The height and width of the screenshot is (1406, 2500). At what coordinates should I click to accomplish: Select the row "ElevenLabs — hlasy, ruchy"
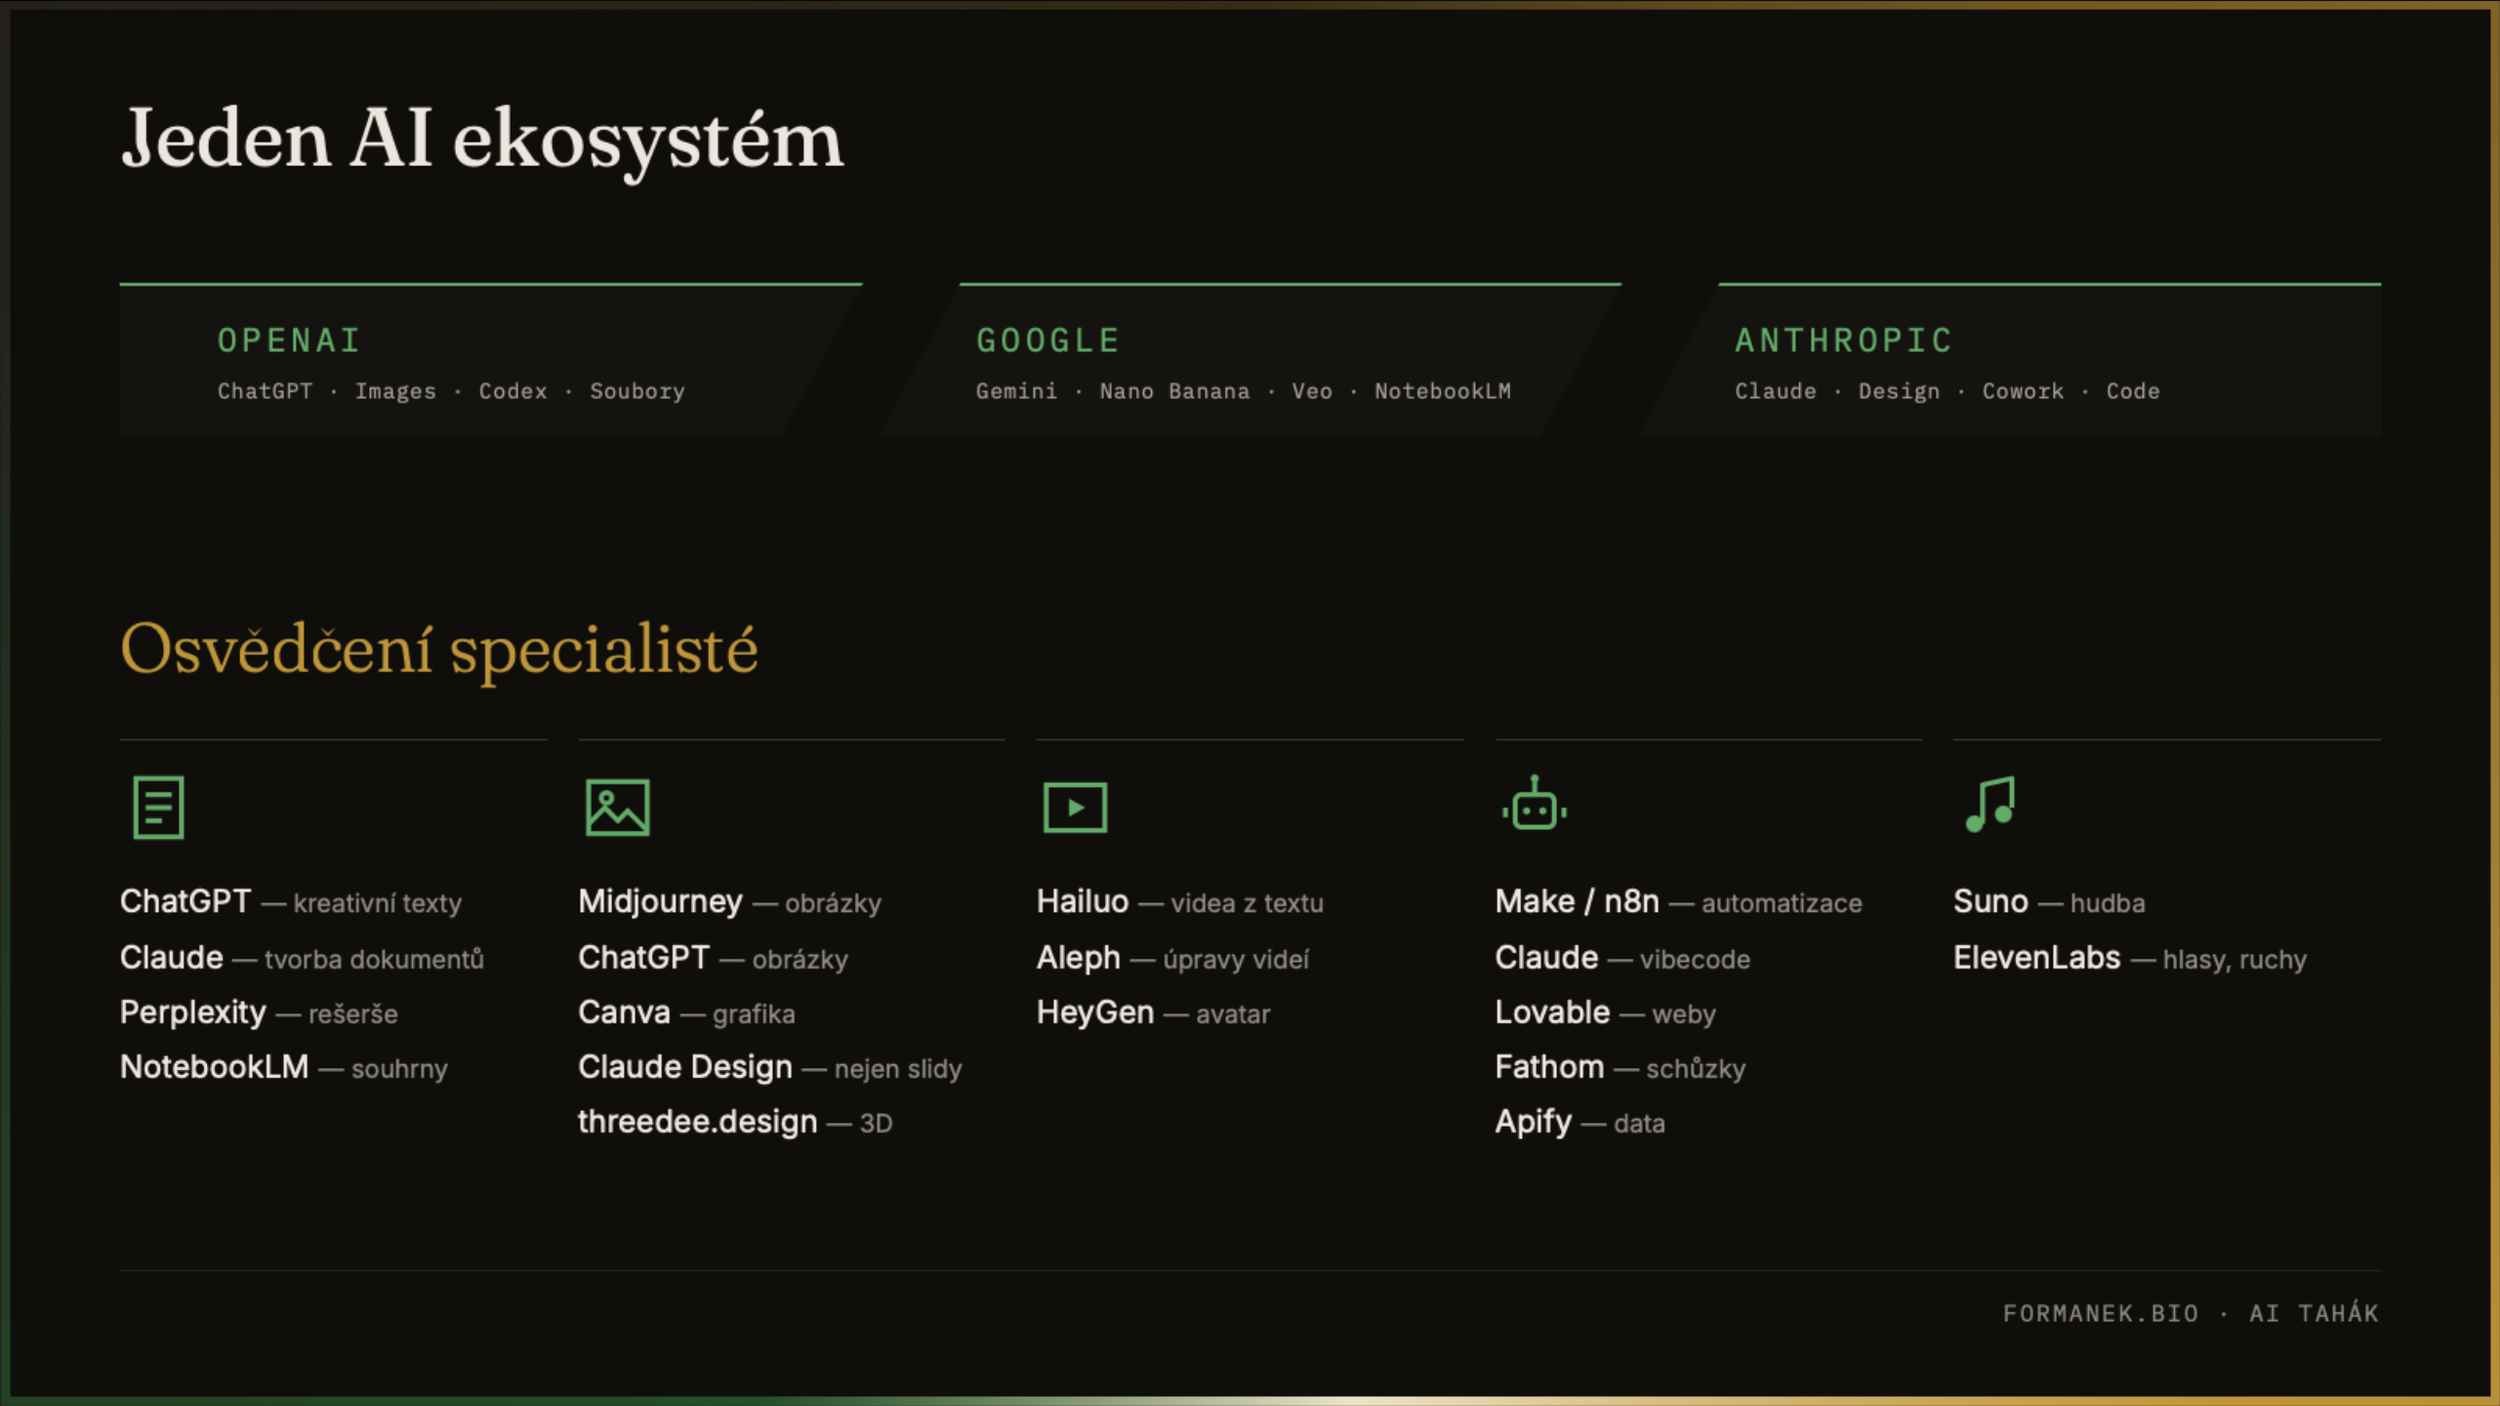pyautogui.click(x=2130, y=958)
